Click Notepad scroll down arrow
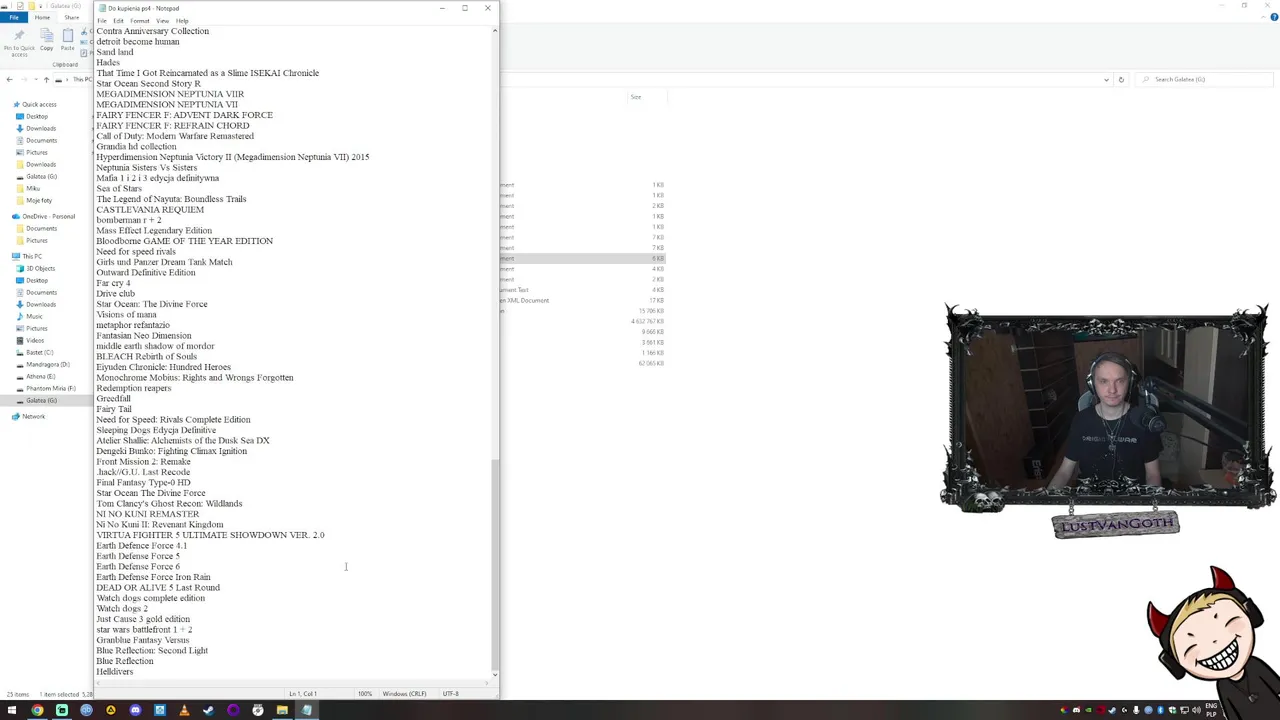The width and height of the screenshot is (1280, 720). tap(495, 675)
